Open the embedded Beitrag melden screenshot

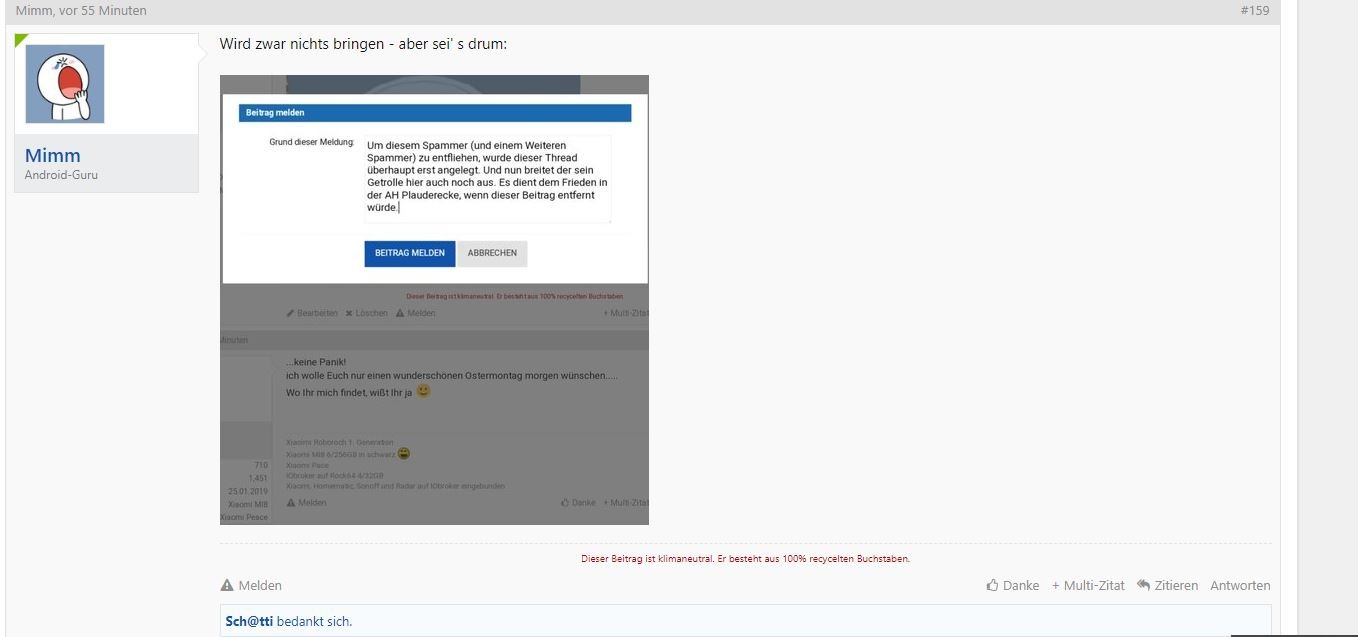(434, 300)
